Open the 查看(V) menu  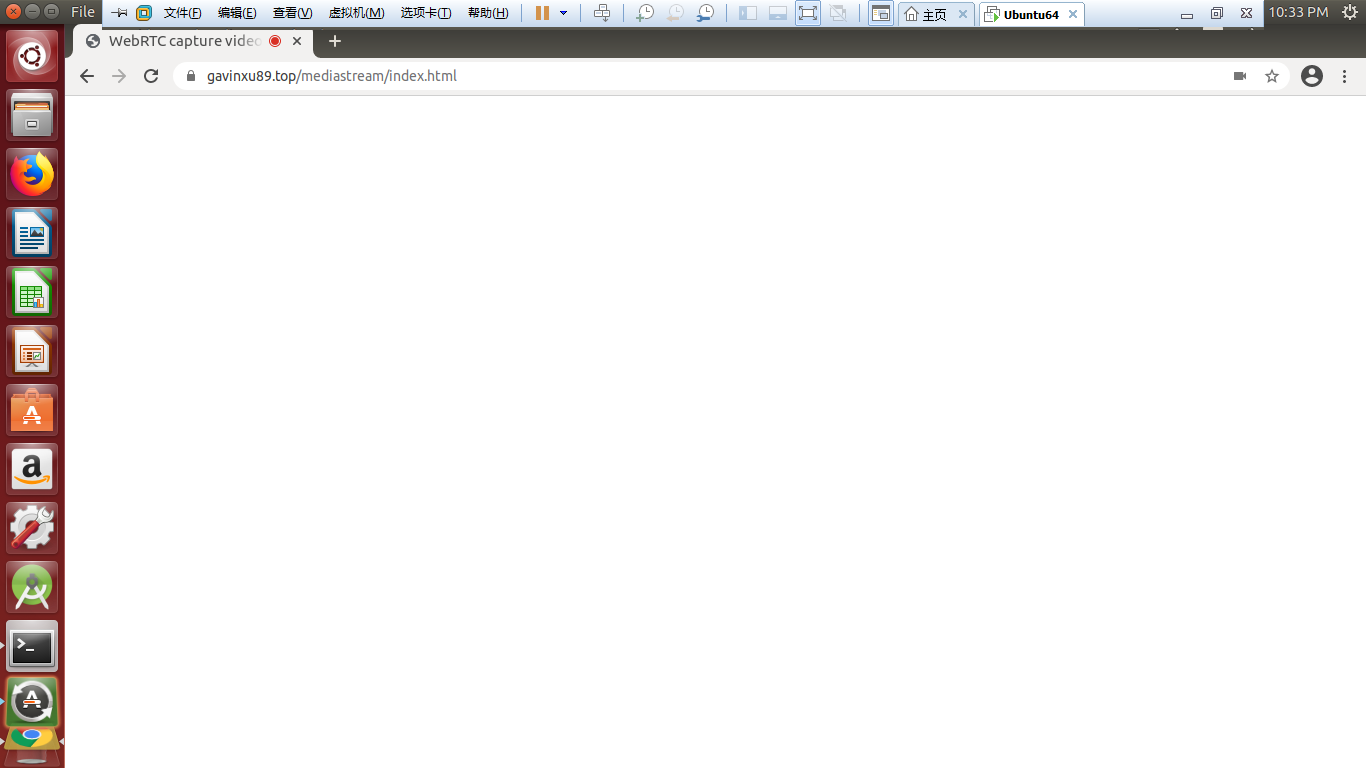pos(292,13)
